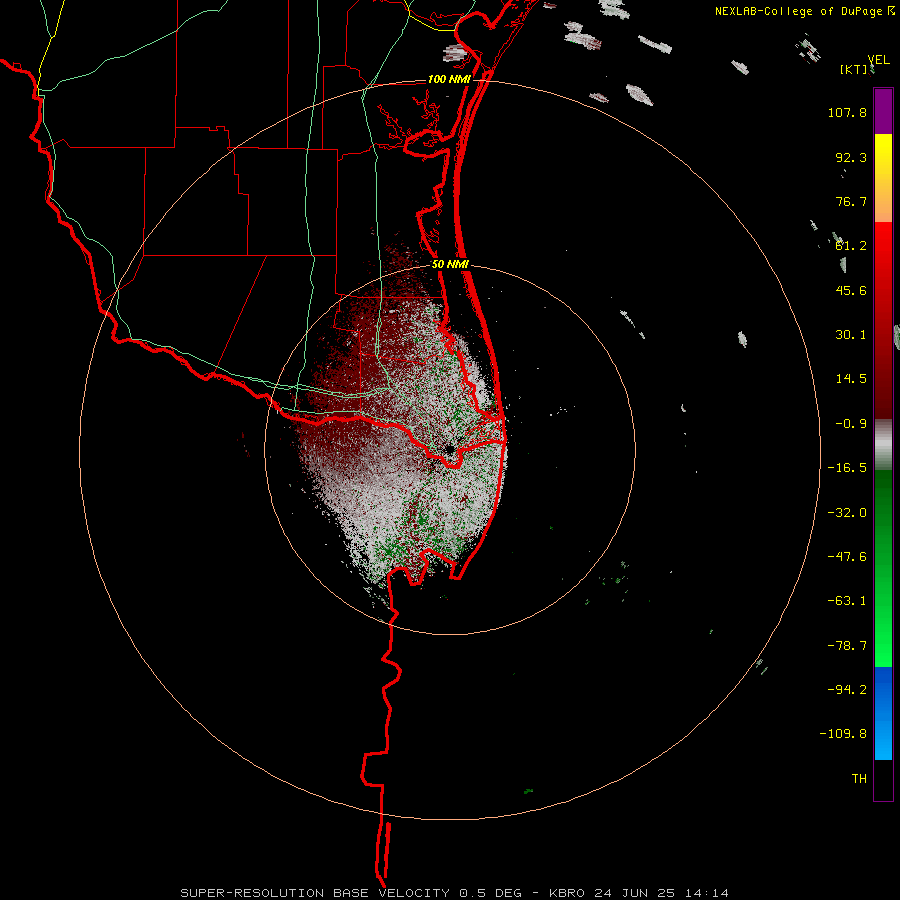Click the 14.5 velocity scale value
The width and height of the screenshot is (900, 900).
coord(851,379)
